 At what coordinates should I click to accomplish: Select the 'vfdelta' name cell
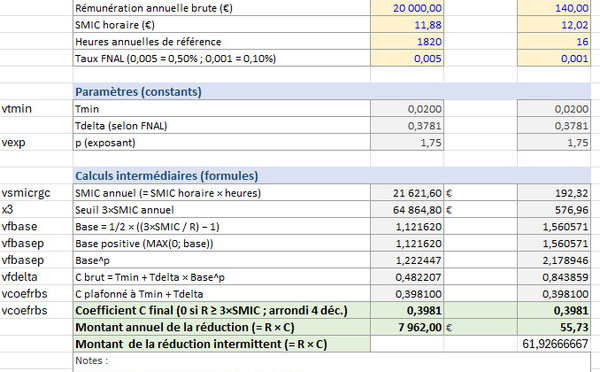coord(36,277)
